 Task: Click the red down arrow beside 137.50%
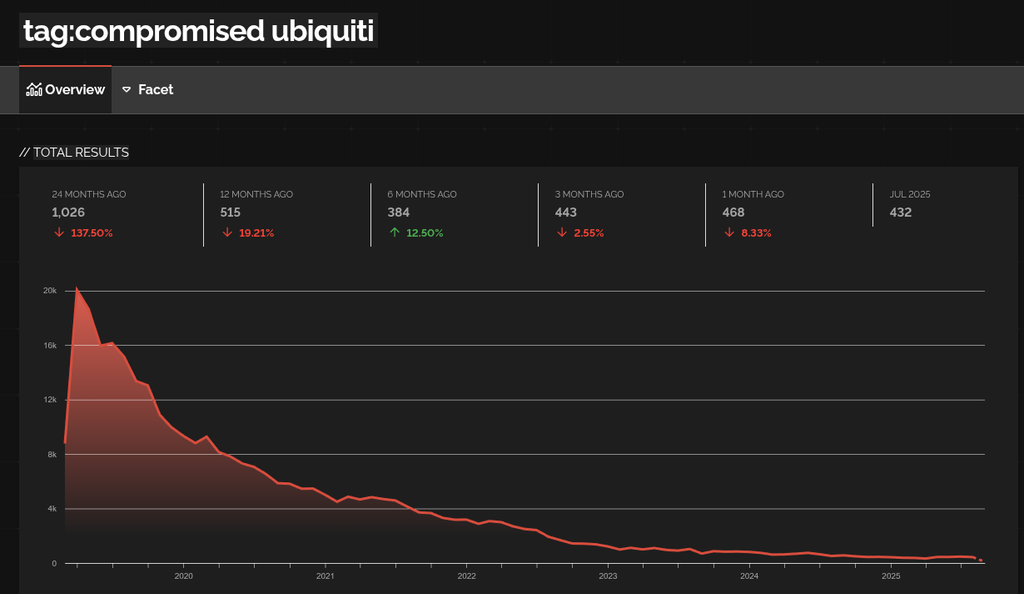[x=59, y=233]
